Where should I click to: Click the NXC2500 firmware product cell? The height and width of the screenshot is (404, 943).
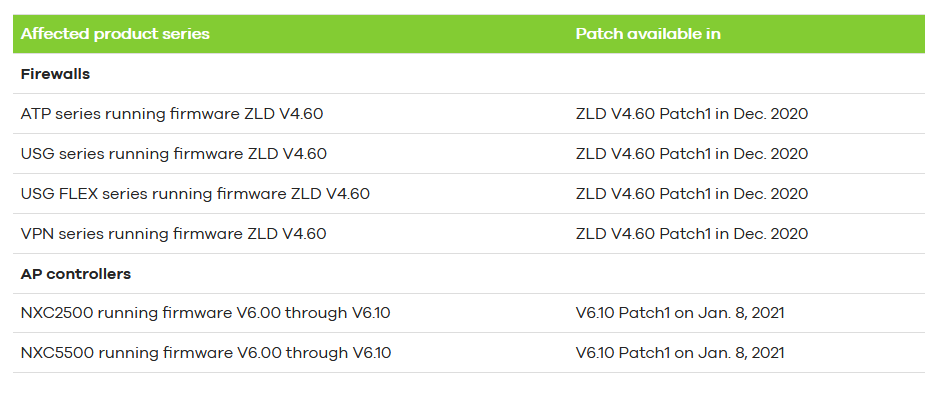pyautogui.click(x=205, y=314)
